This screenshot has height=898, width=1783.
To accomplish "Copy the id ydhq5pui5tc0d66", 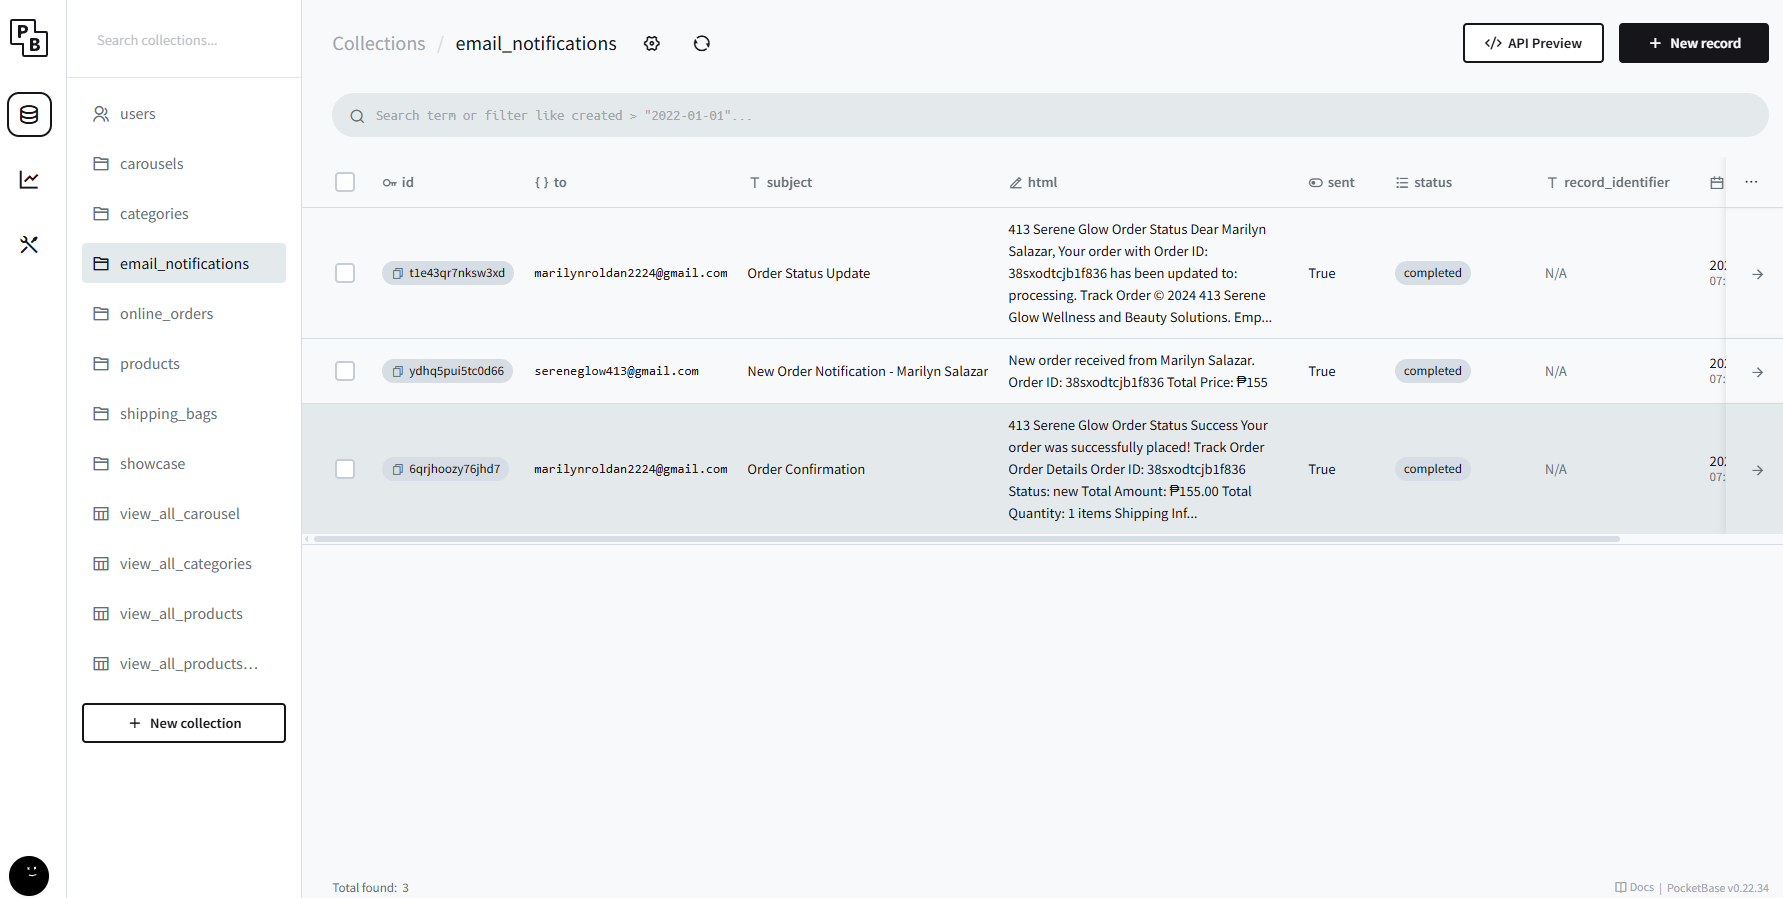I will [x=398, y=371].
